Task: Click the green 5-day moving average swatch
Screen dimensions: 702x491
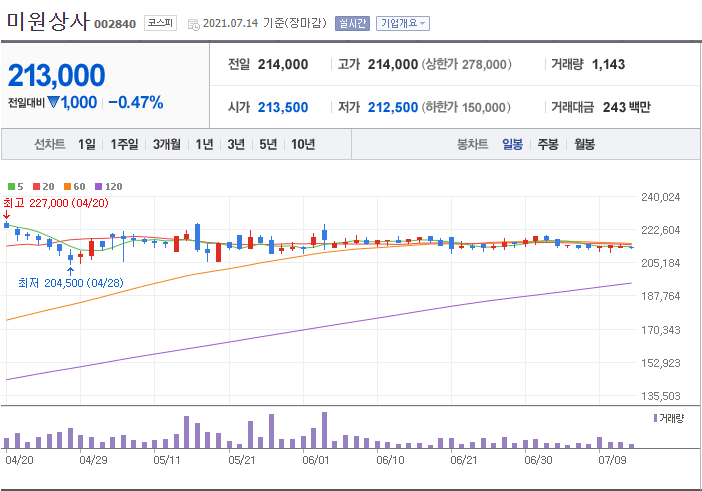Action: click(12, 186)
